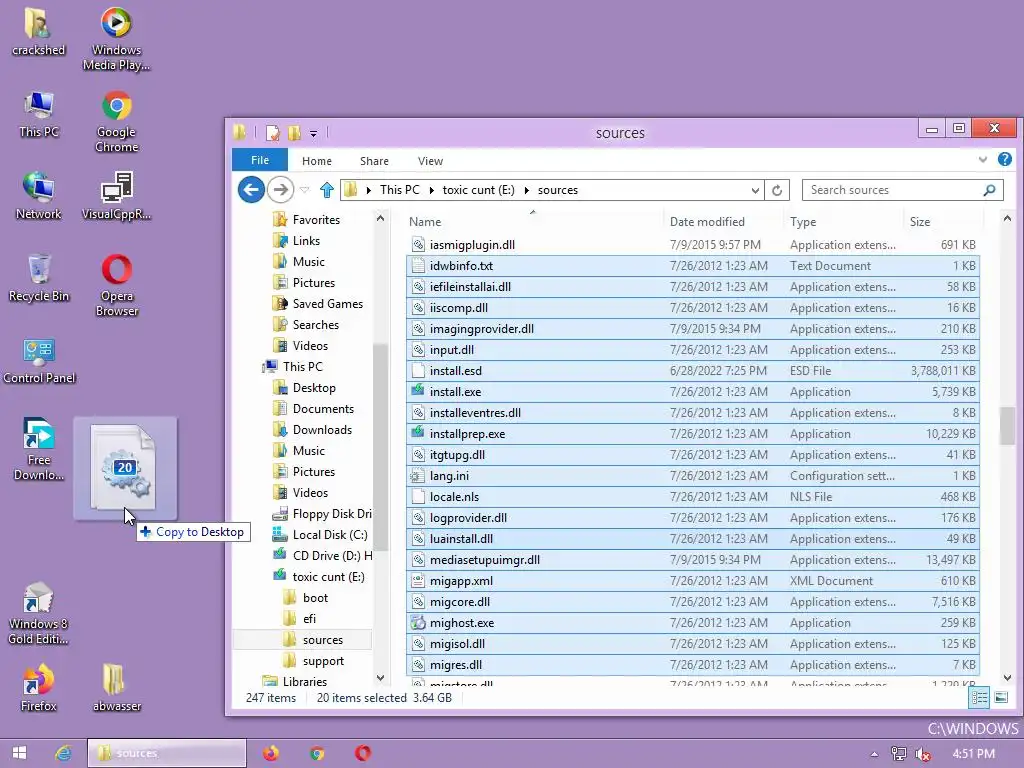Click the file list vertical scrollbar thumb
Viewport: 1024px width, 768px height.
[x=1007, y=426]
